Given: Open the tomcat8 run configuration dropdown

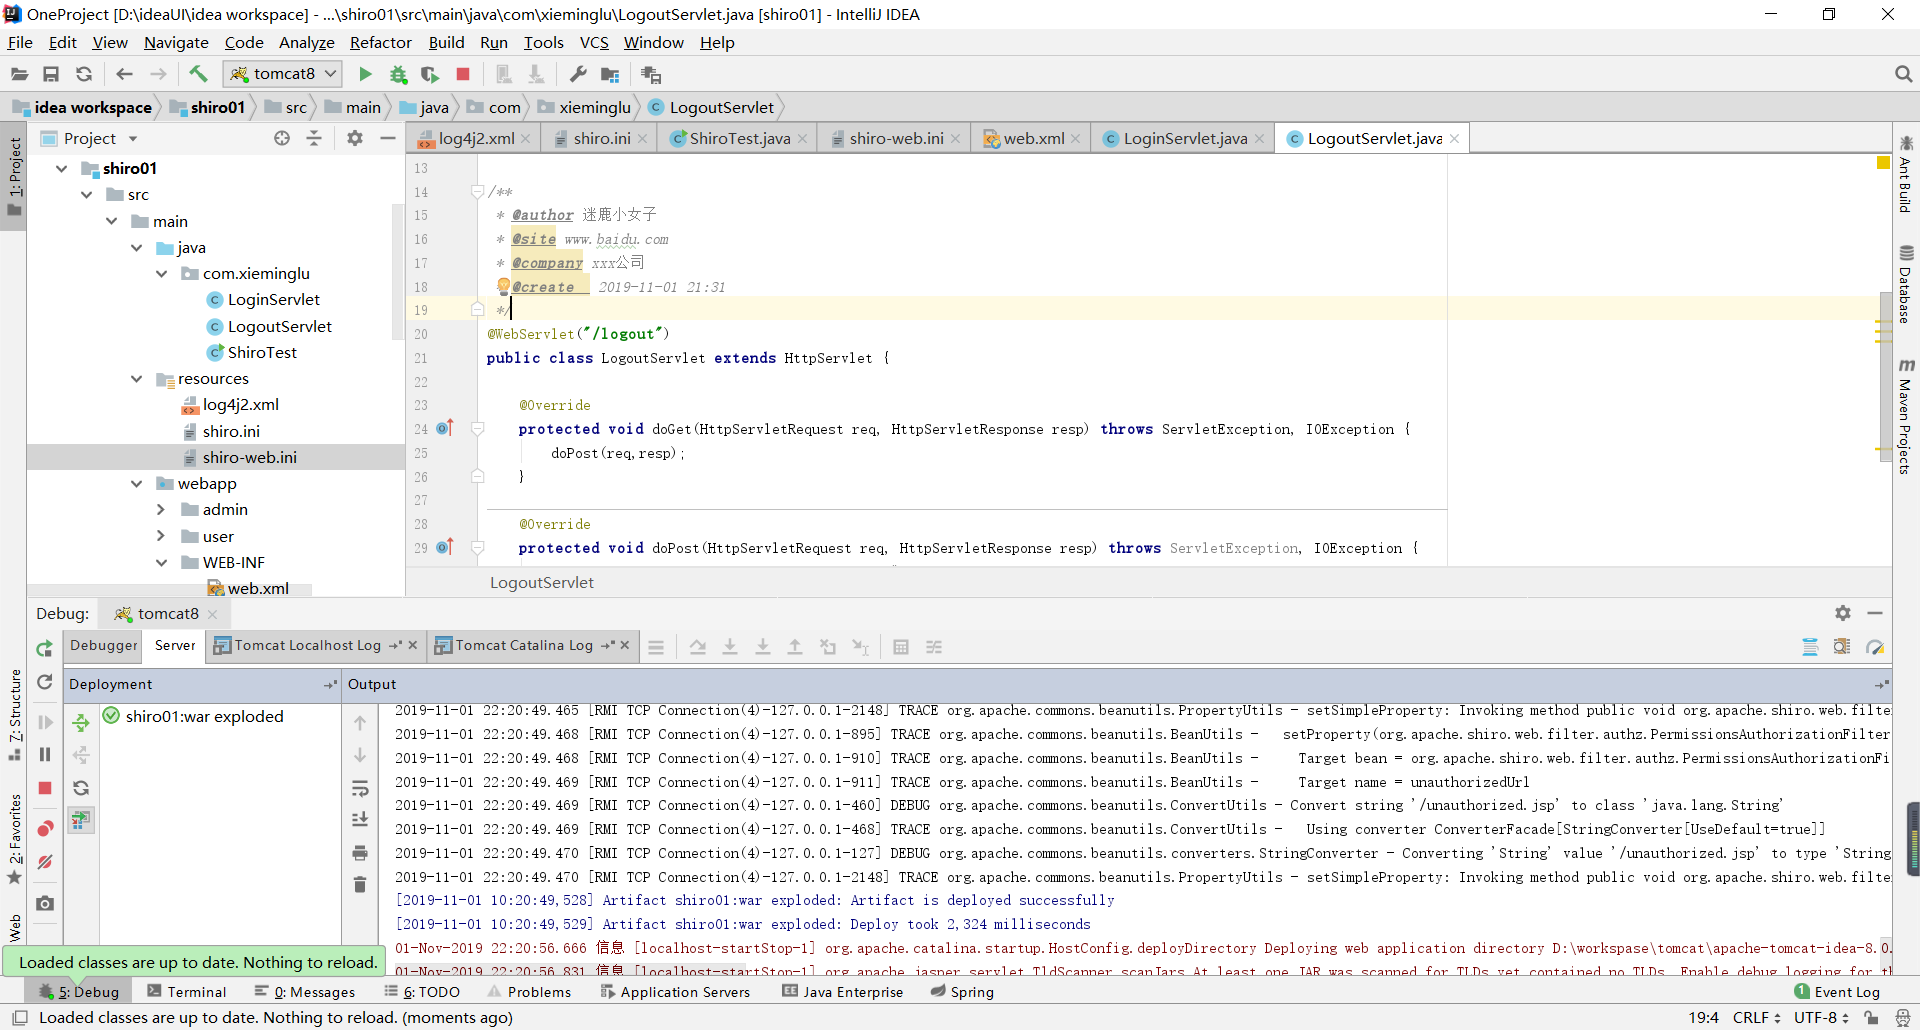Looking at the screenshot, I should coord(330,73).
